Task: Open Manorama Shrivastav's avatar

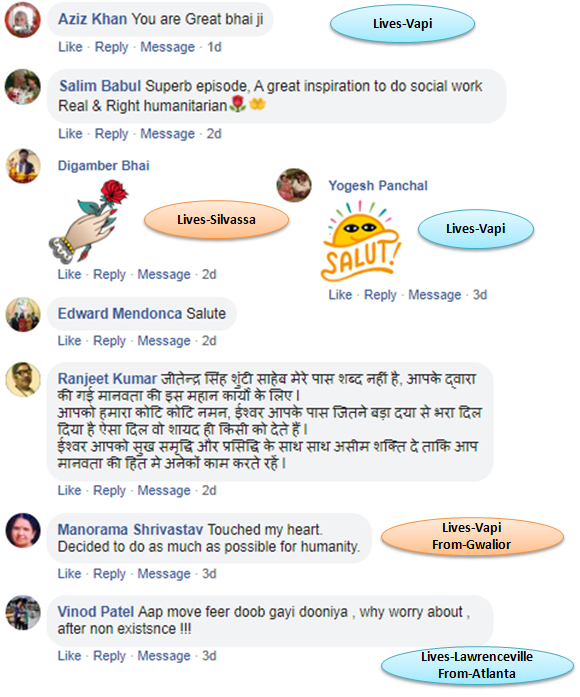Action: pos(23,530)
